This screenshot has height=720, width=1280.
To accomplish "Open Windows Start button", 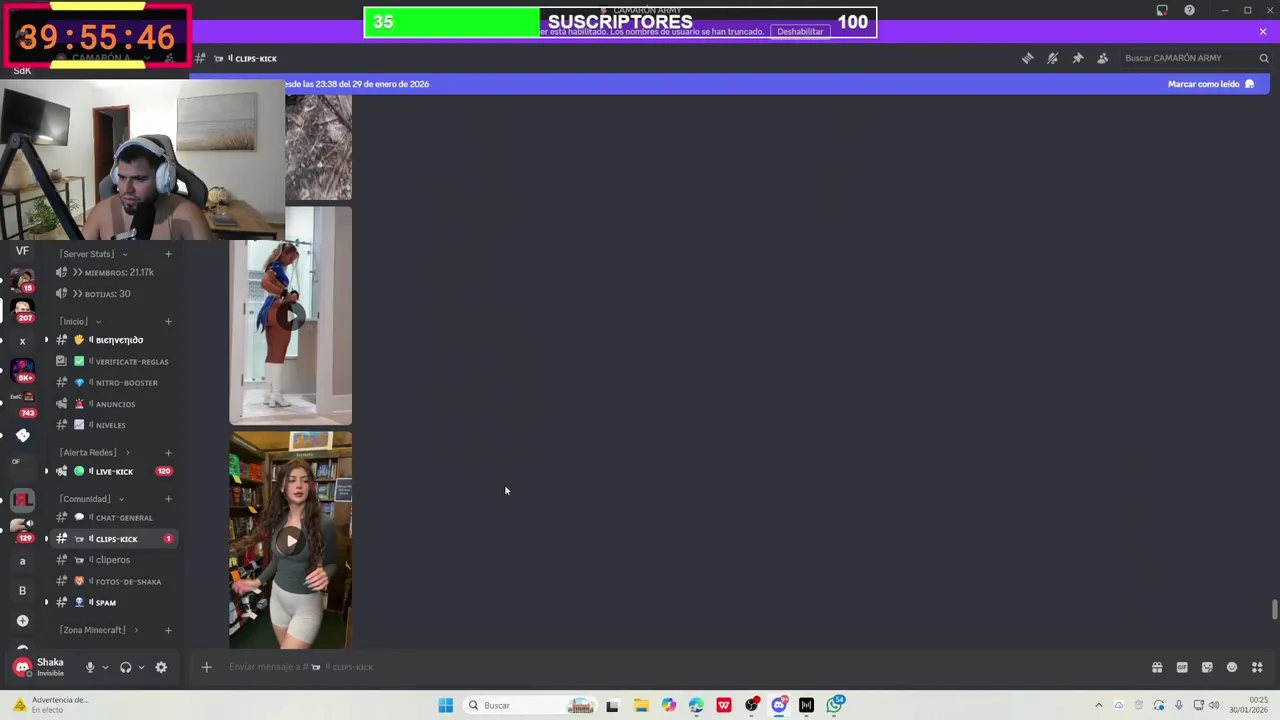I will point(446,705).
